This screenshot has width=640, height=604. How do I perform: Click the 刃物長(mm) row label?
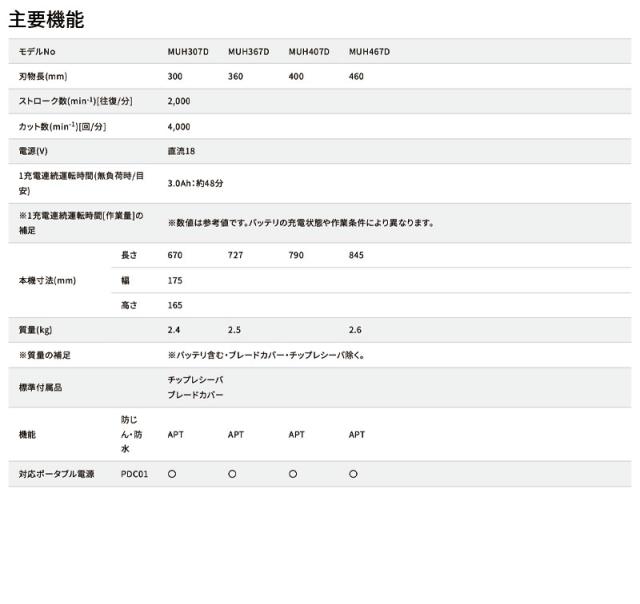click(43, 76)
